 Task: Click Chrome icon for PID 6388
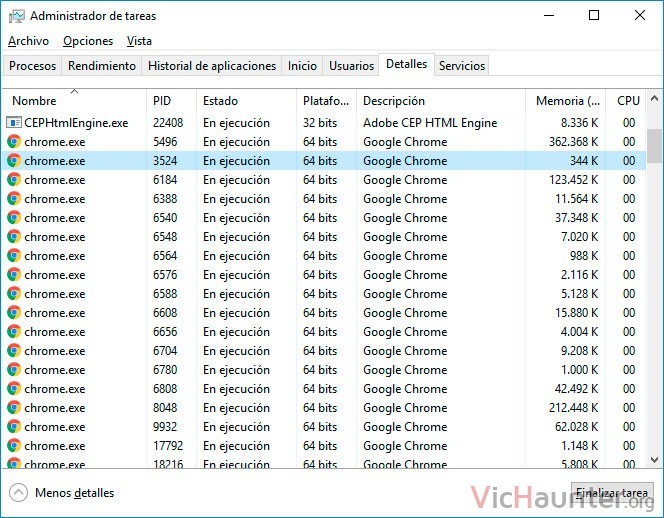coord(14,199)
